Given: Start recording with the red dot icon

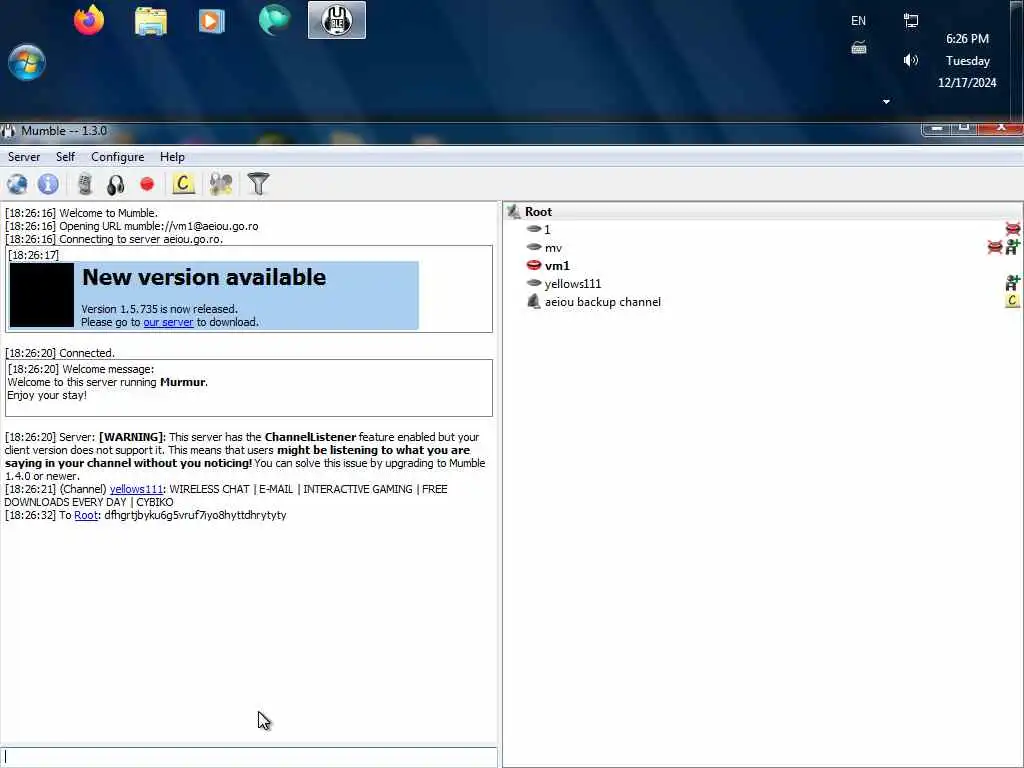Looking at the screenshot, I should coord(147,184).
